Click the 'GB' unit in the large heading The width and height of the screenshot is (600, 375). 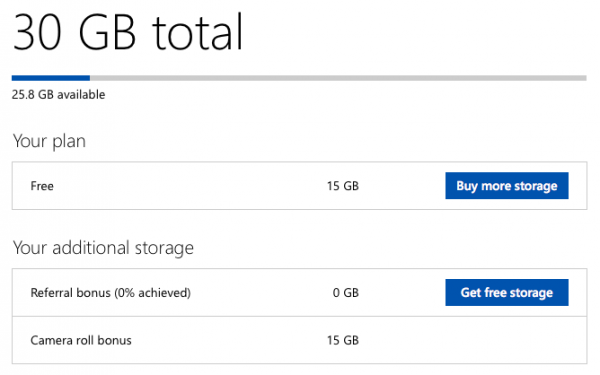pyautogui.click(x=107, y=32)
